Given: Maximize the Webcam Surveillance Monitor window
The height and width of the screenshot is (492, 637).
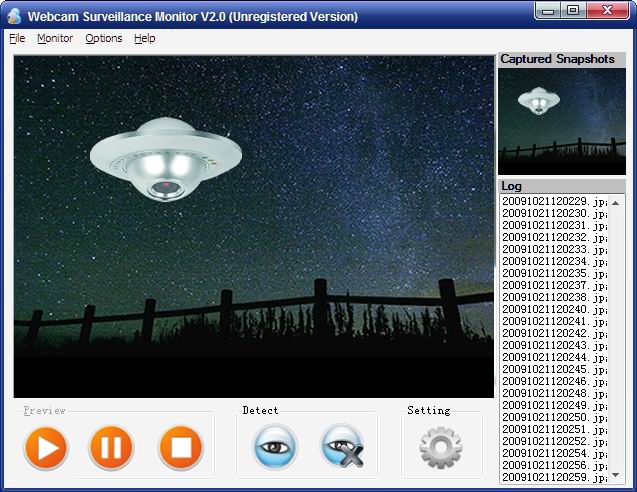Looking at the screenshot, I should click(573, 11).
